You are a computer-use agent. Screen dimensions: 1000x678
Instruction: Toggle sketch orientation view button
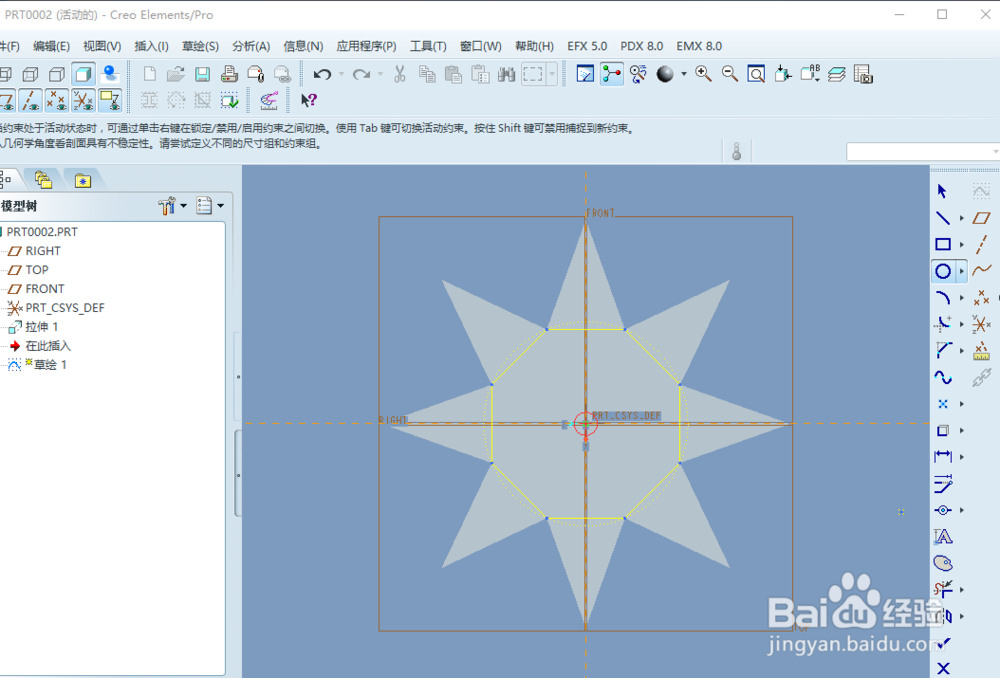(268, 100)
